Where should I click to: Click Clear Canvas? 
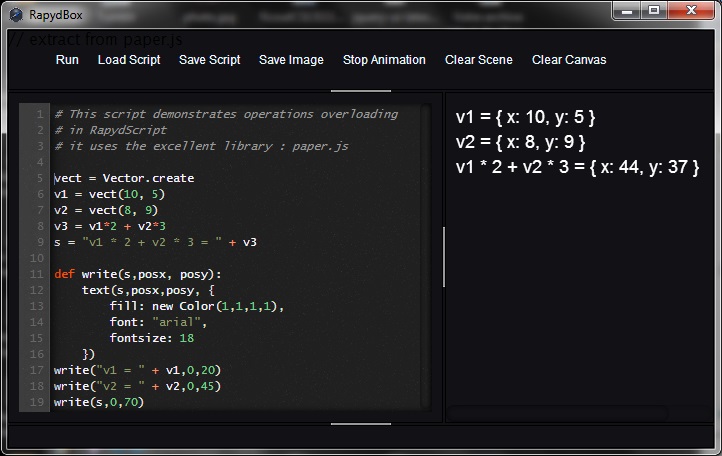569,60
